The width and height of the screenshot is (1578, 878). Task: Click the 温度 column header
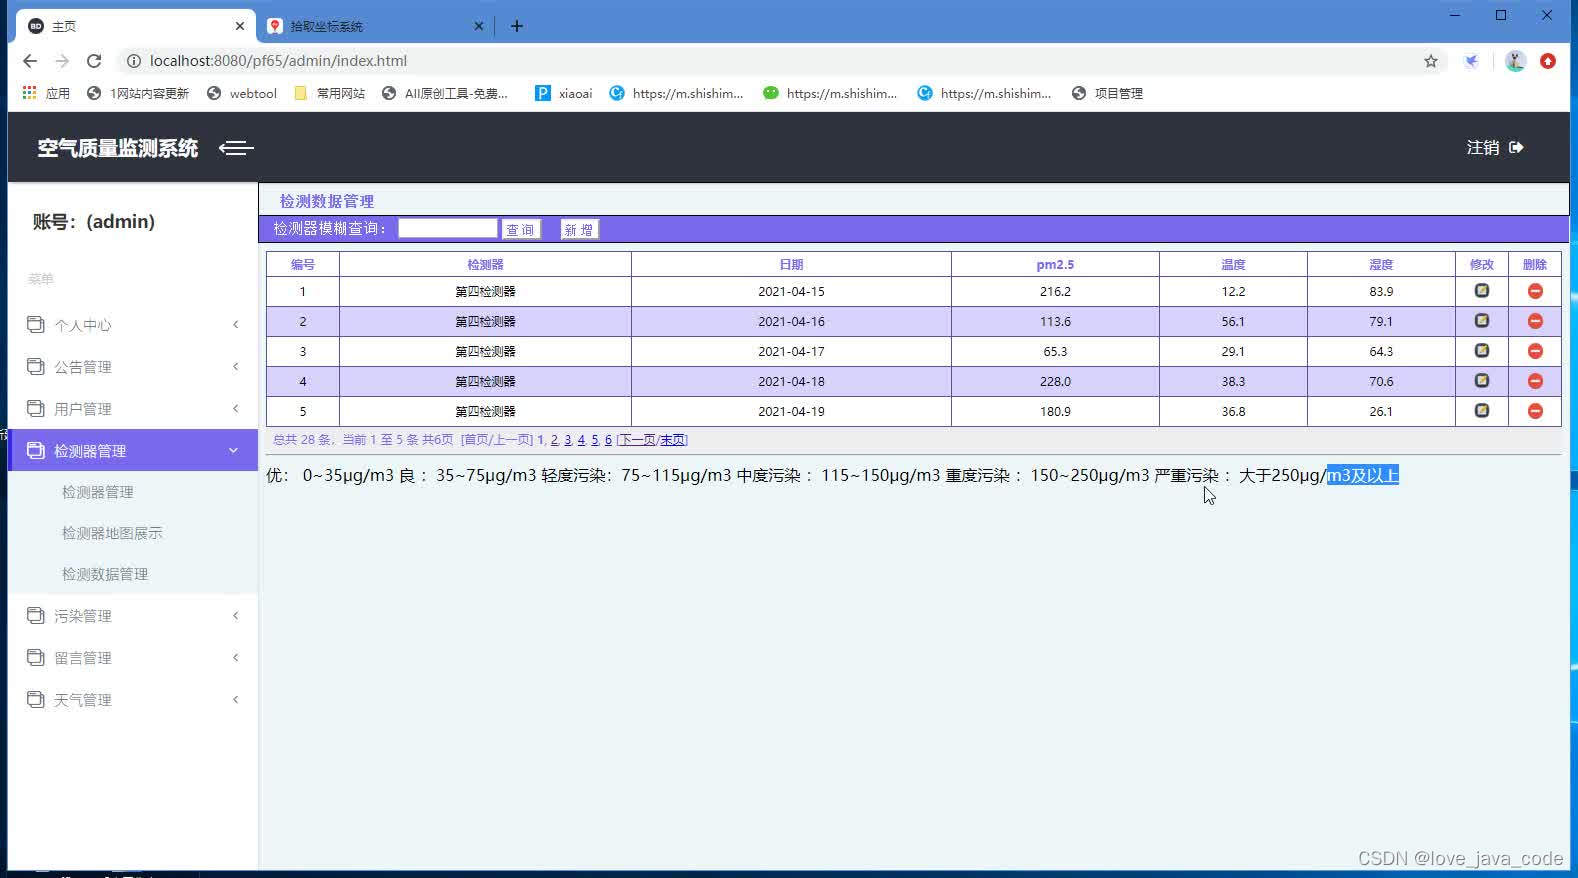point(1233,264)
